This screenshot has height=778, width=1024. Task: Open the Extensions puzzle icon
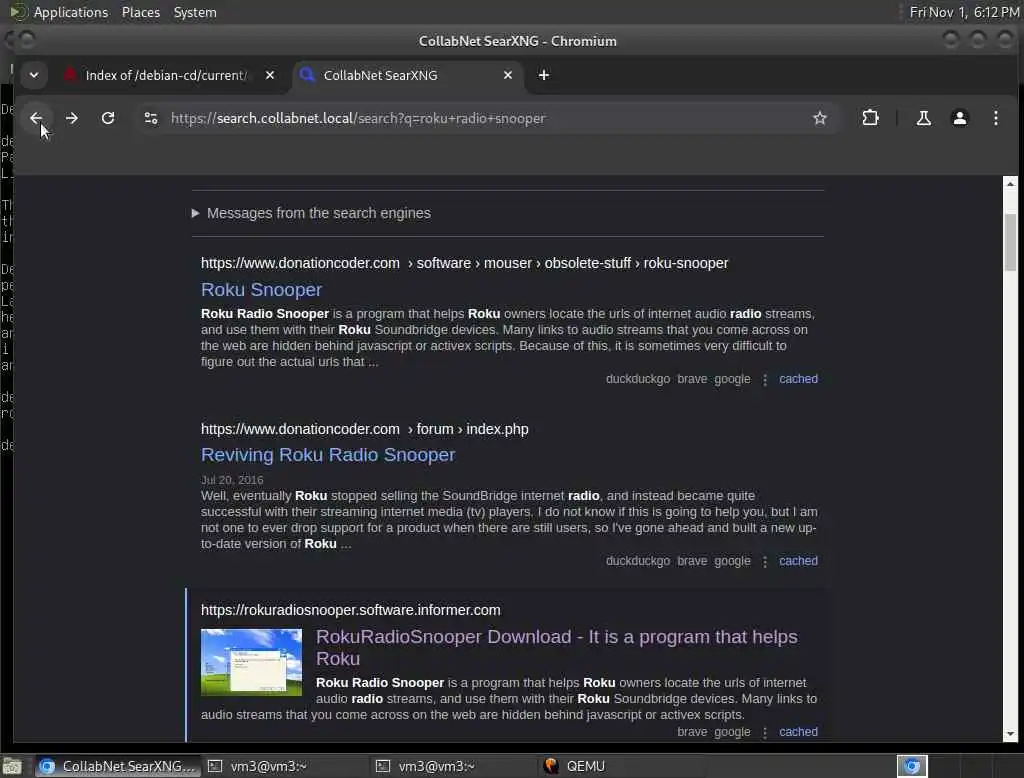870,118
